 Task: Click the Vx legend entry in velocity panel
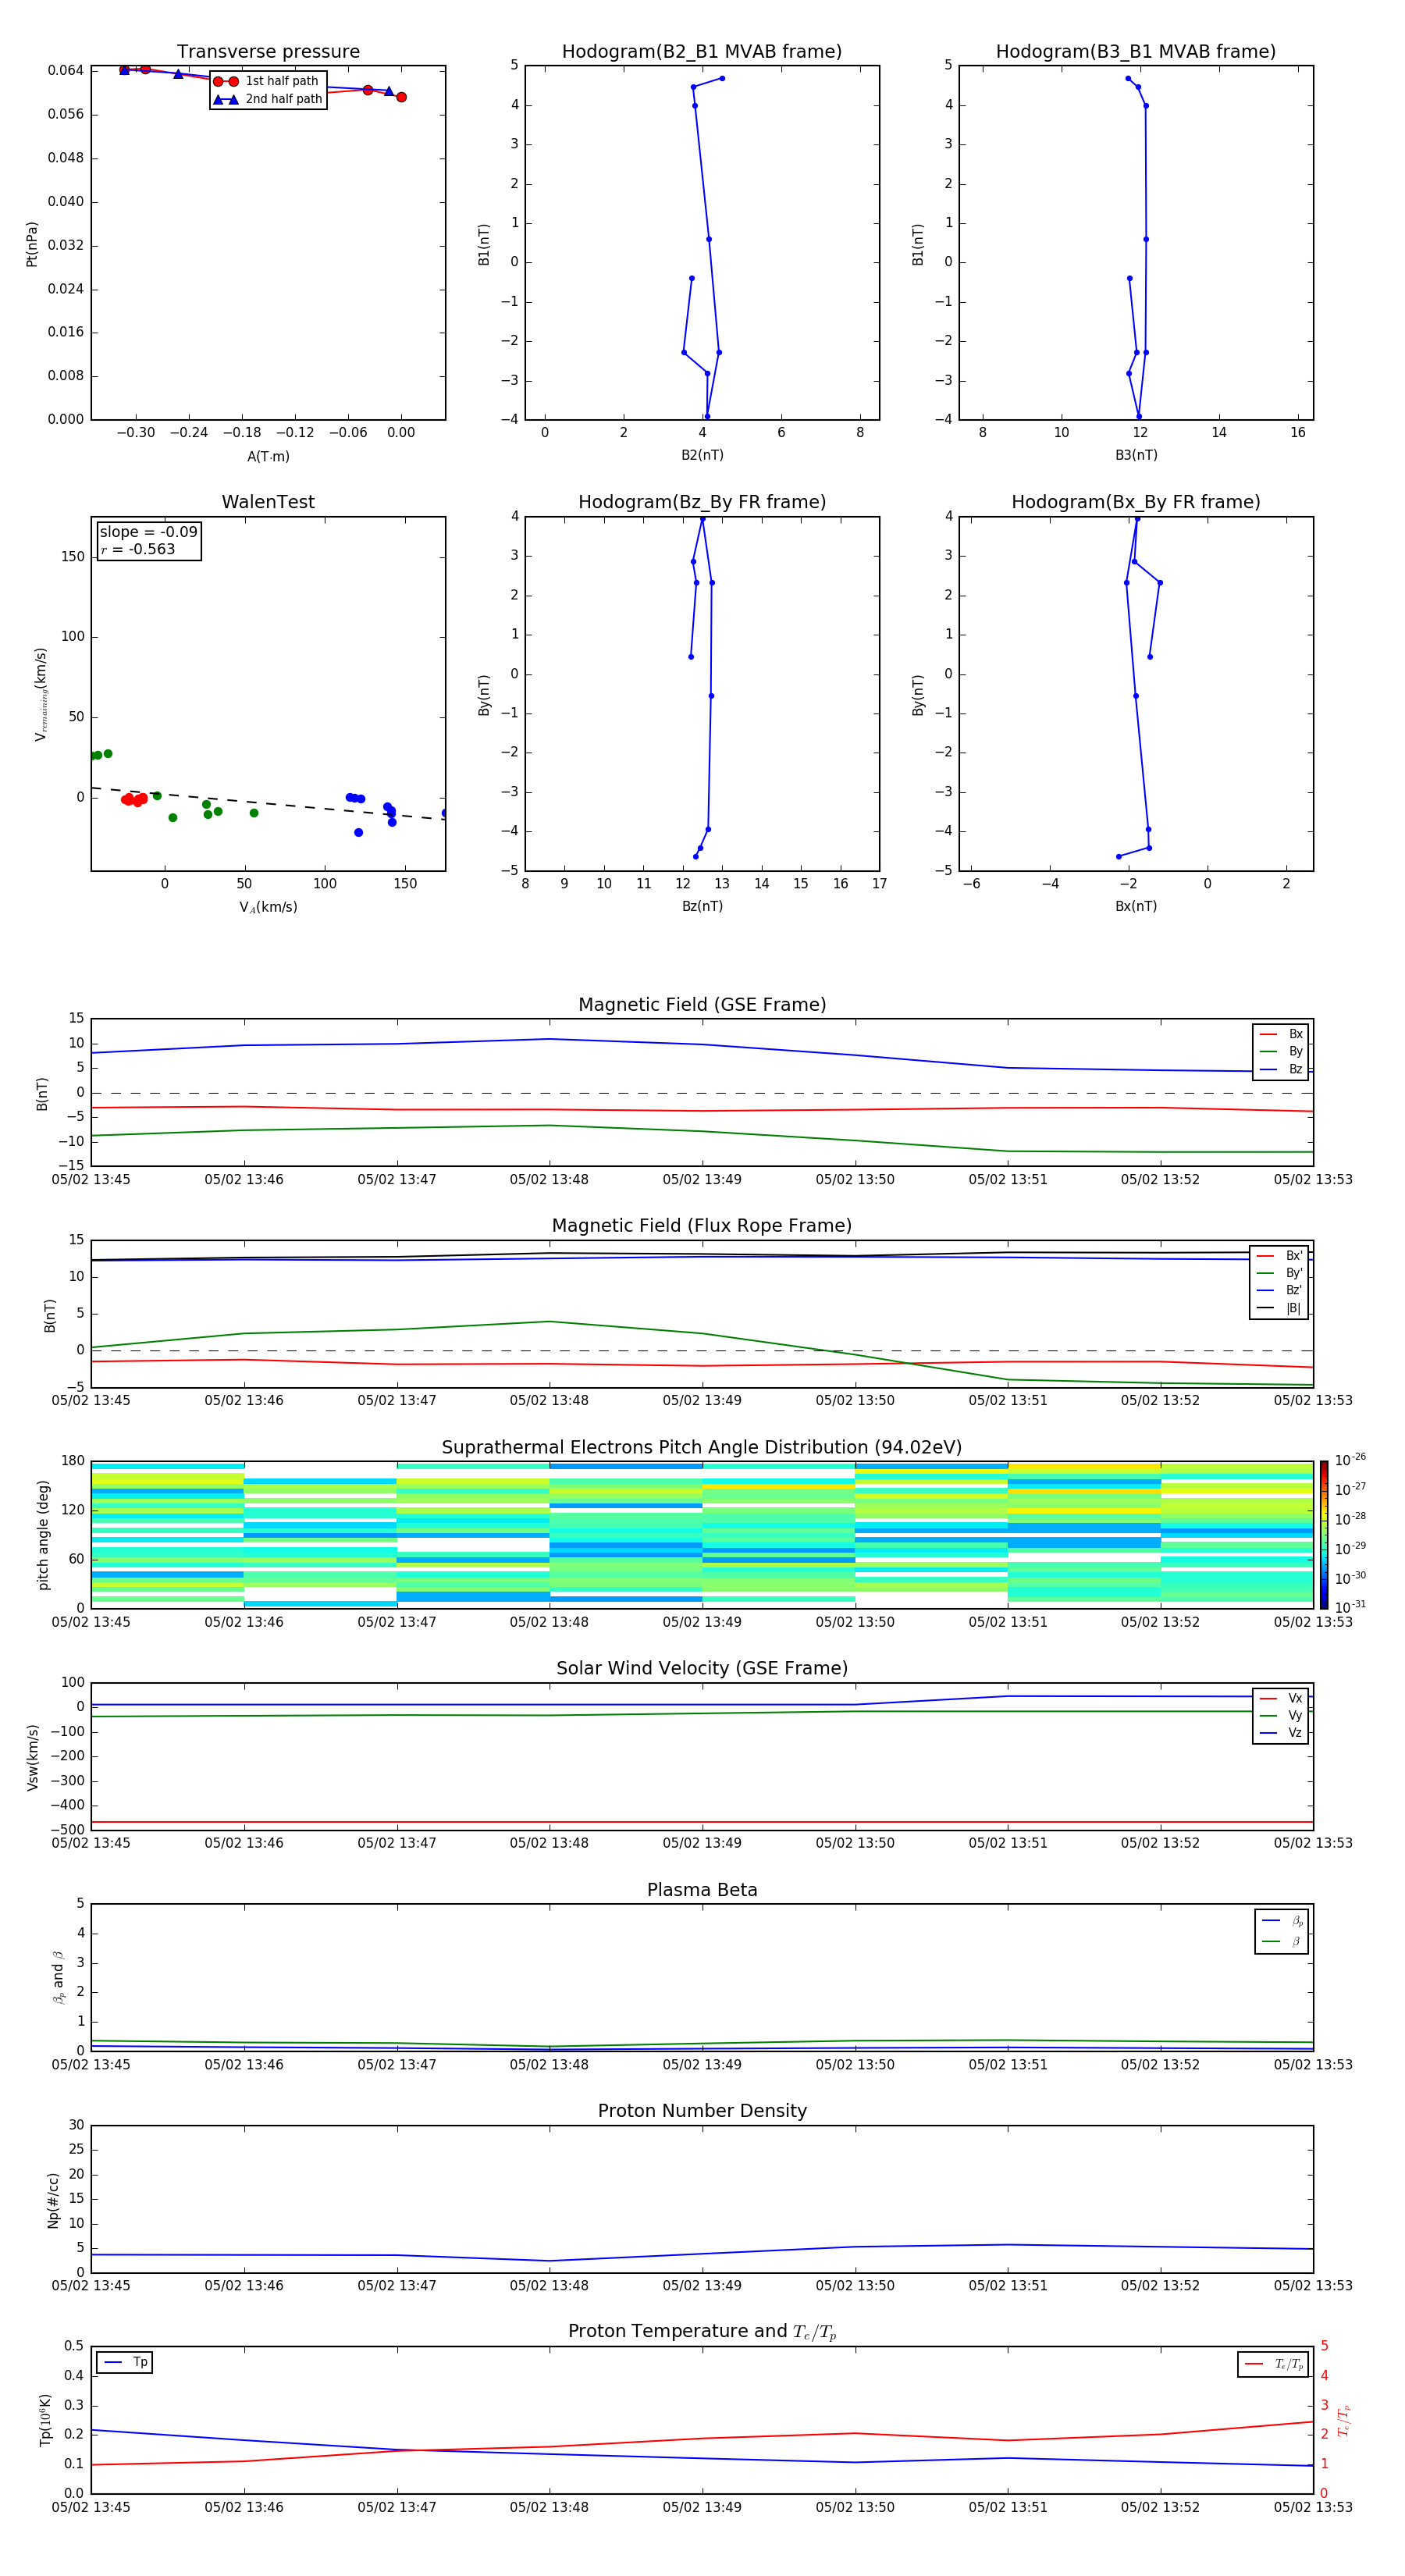coord(1281,1698)
